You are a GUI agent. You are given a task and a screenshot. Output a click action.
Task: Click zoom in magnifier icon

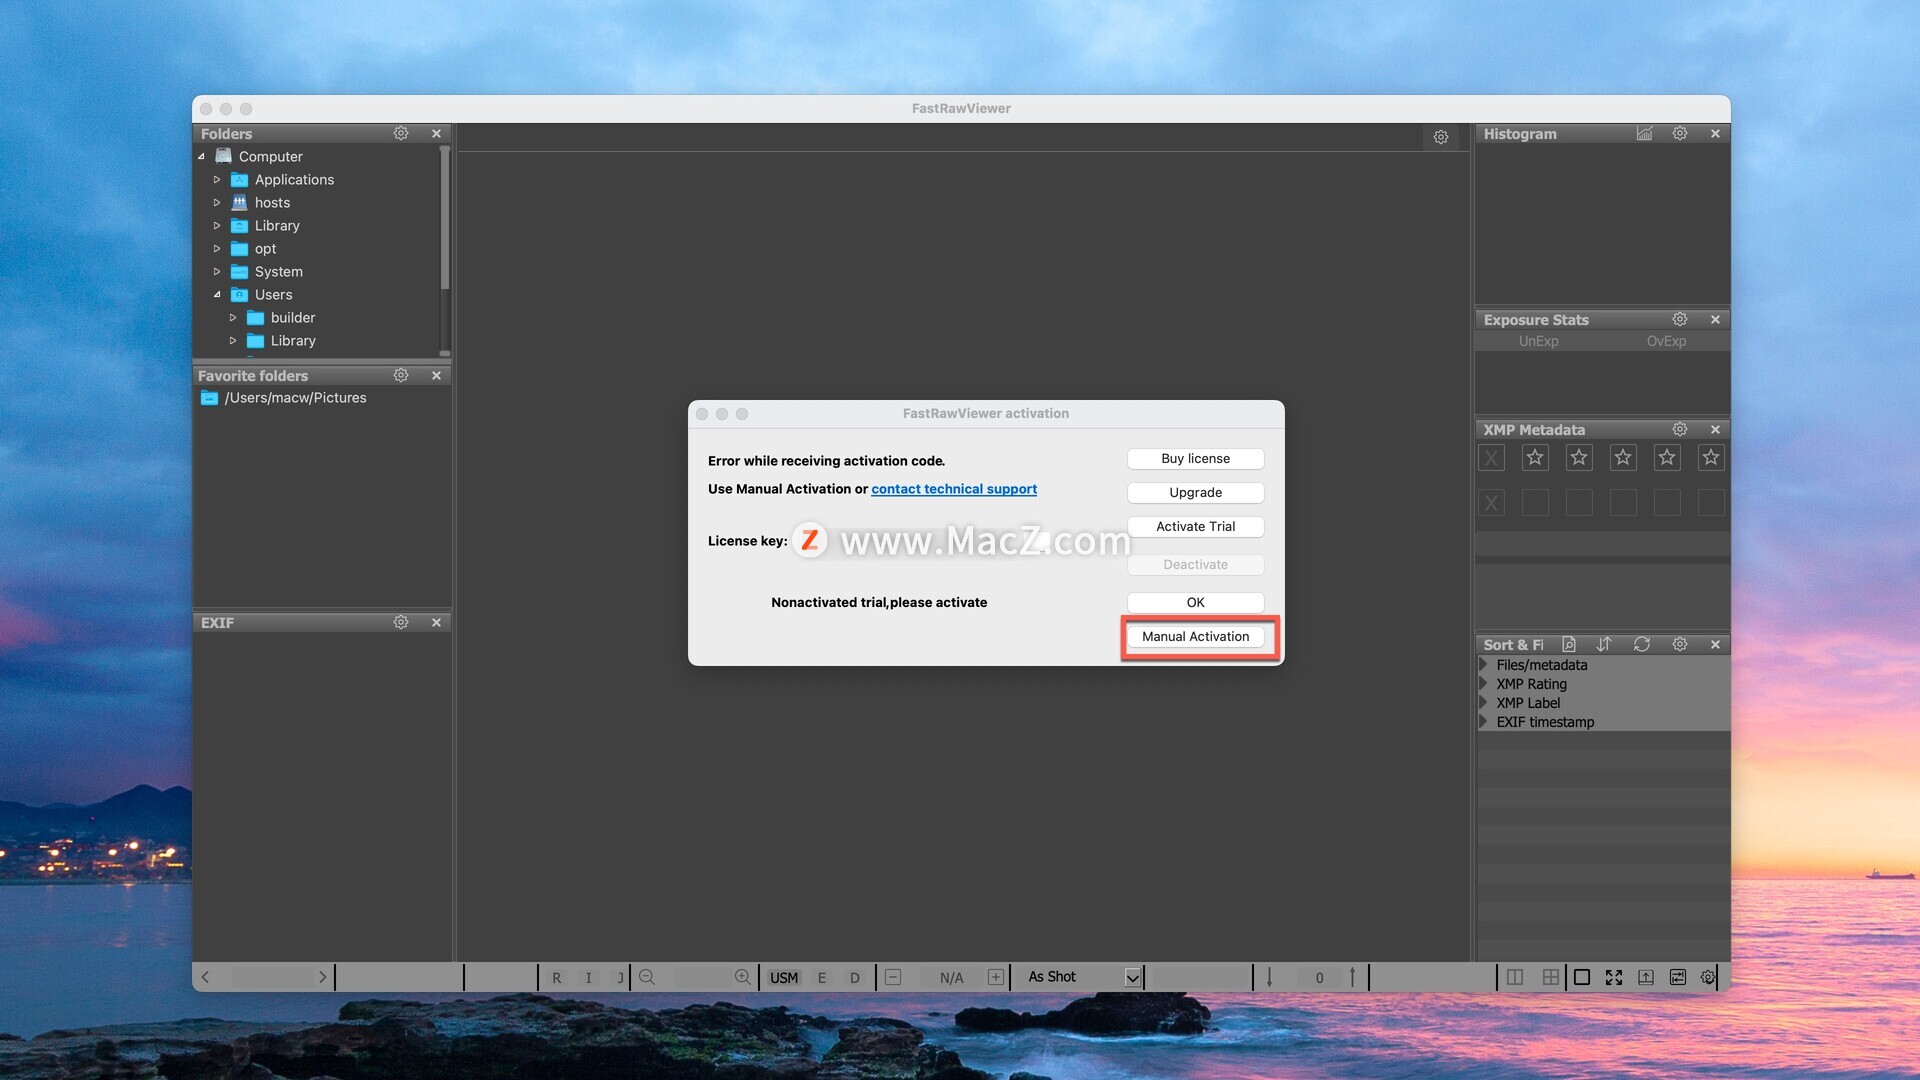pyautogui.click(x=742, y=977)
